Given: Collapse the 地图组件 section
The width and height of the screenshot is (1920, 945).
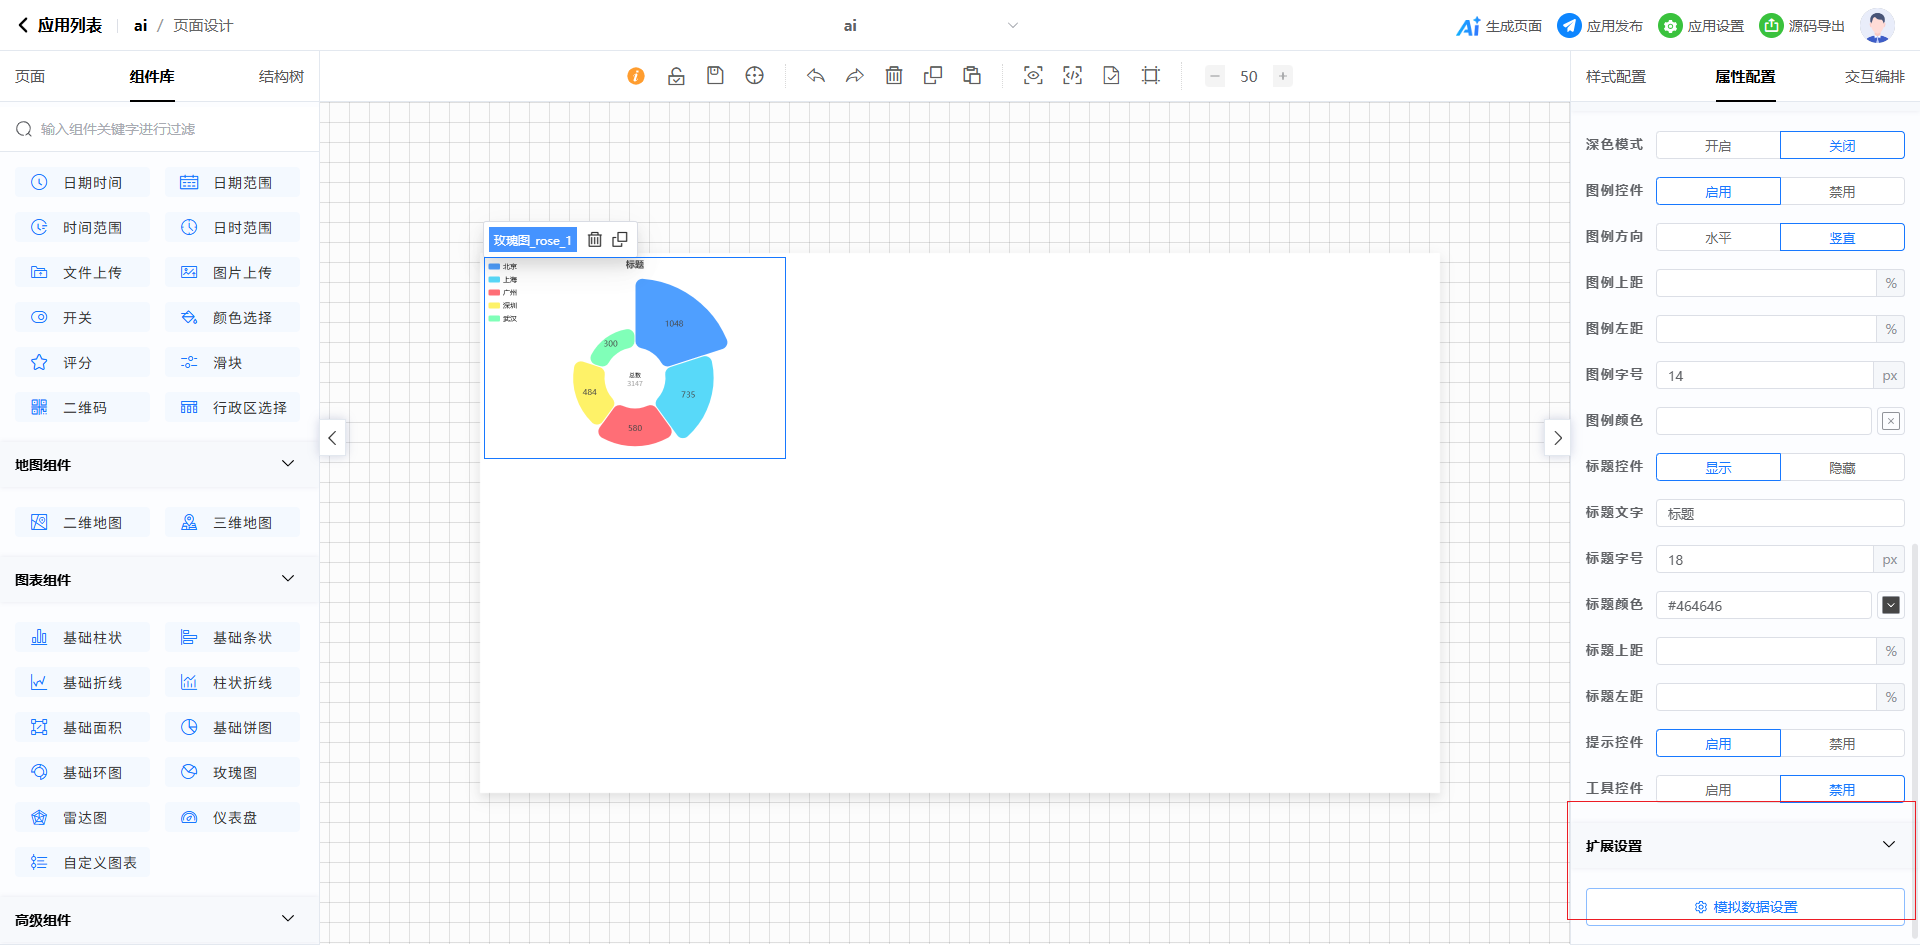Looking at the screenshot, I should point(288,464).
